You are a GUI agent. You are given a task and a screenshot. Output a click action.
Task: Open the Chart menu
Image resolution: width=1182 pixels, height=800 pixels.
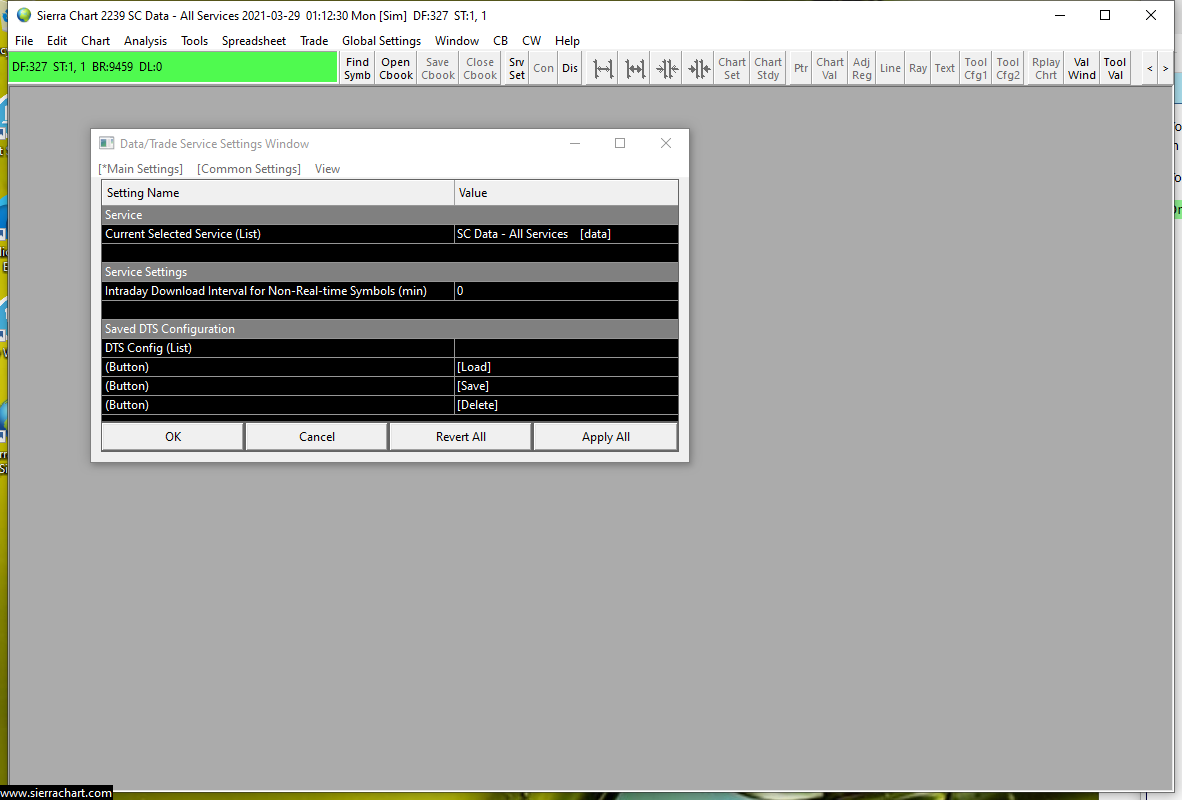coord(96,41)
